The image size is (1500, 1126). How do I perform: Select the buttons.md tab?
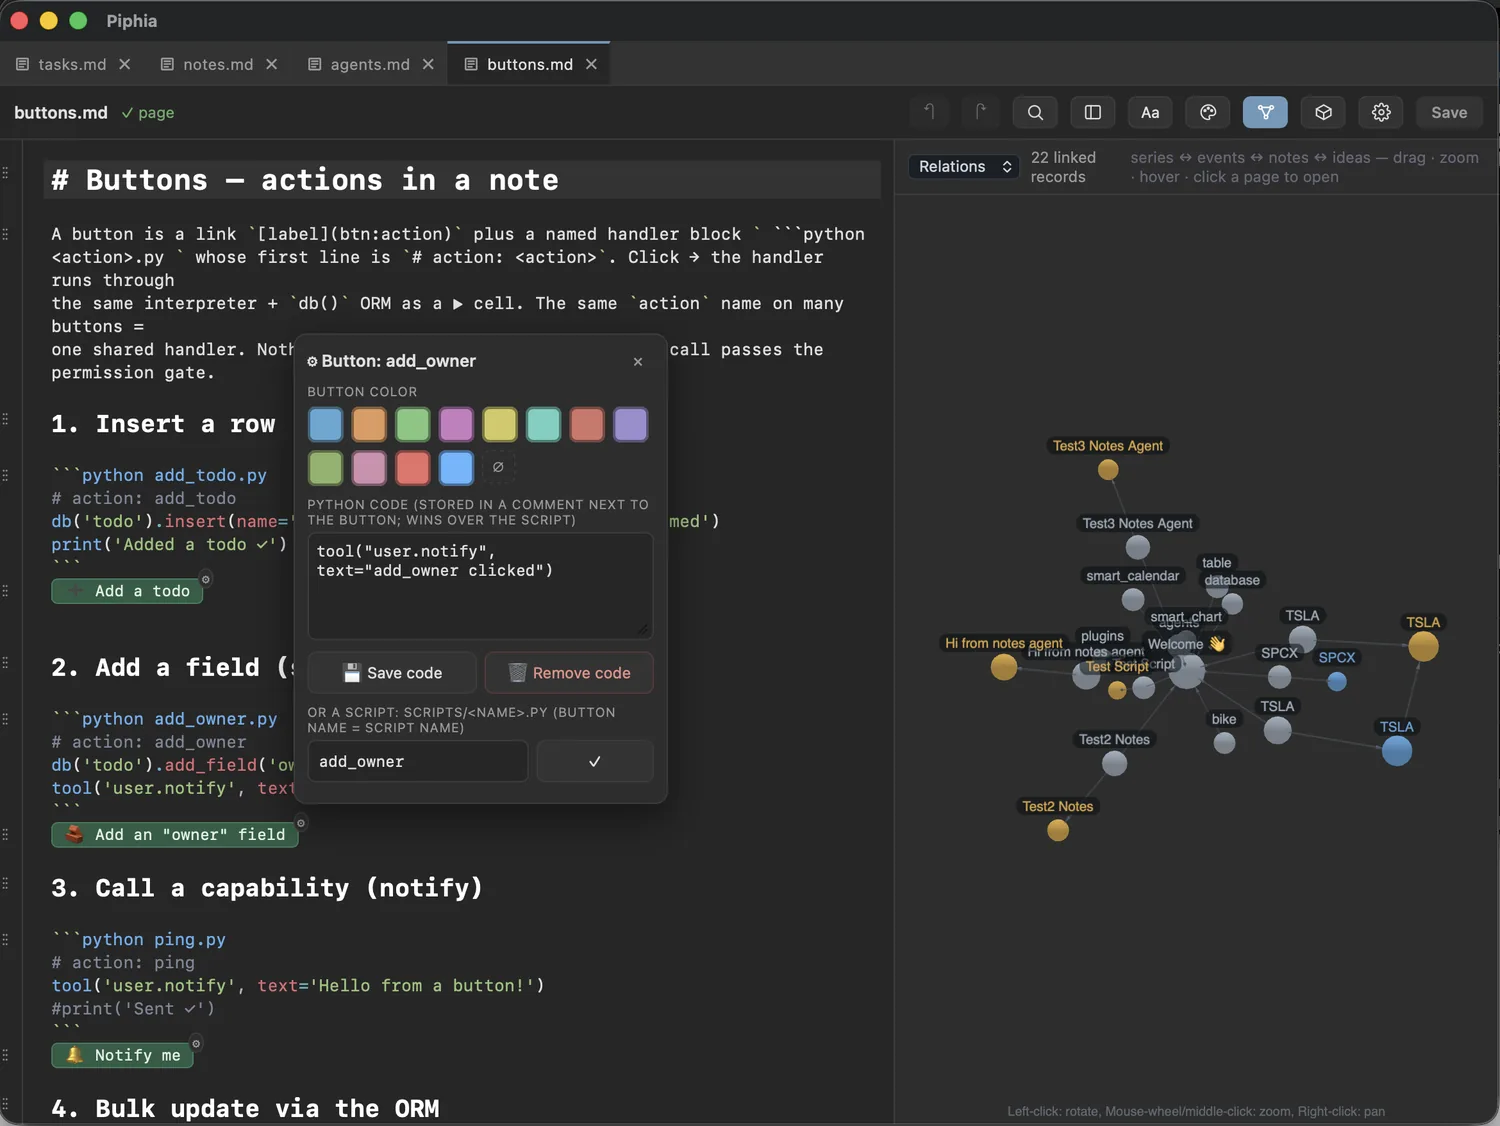click(x=530, y=64)
